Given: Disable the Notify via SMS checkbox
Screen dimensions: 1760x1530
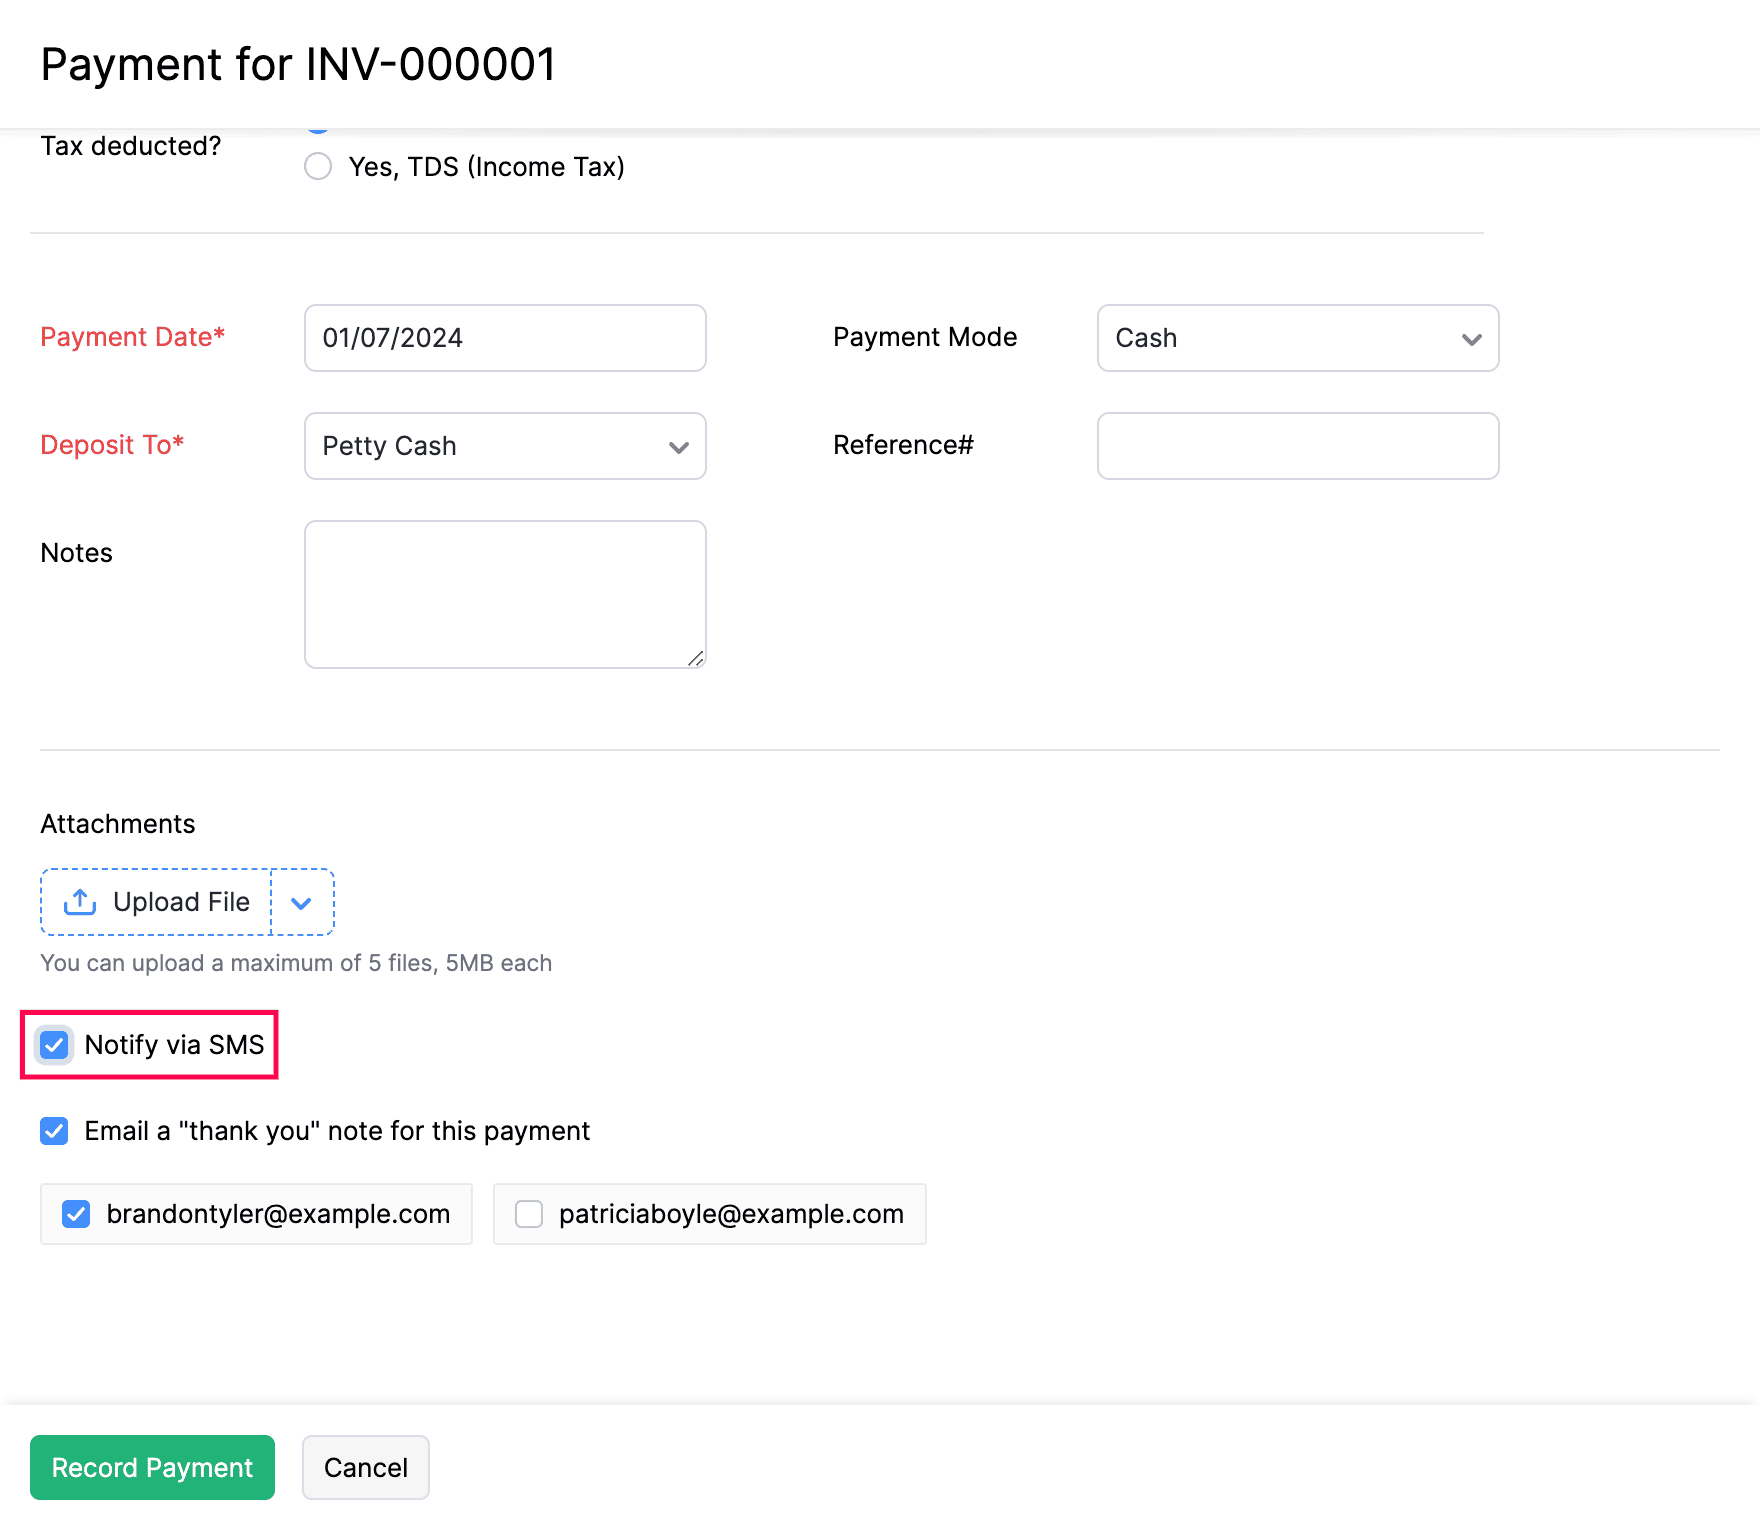Looking at the screenshot, I should (x=54, y=1045).
